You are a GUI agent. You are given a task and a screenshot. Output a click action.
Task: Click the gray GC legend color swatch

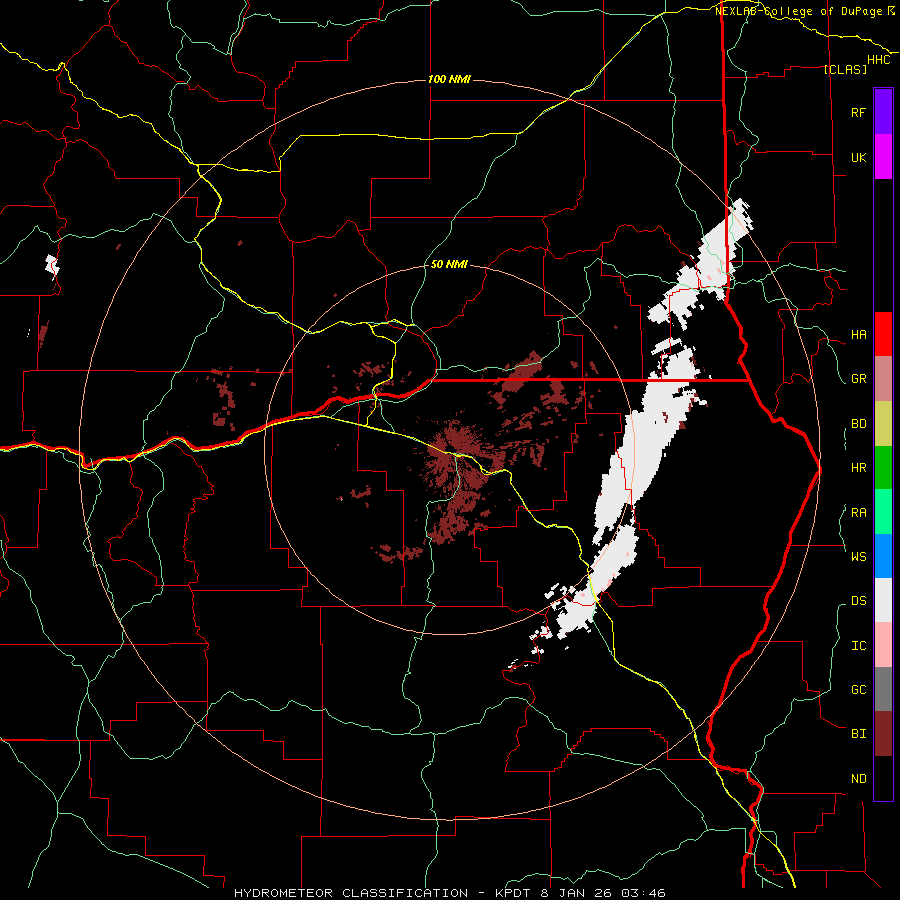(883, 689)
